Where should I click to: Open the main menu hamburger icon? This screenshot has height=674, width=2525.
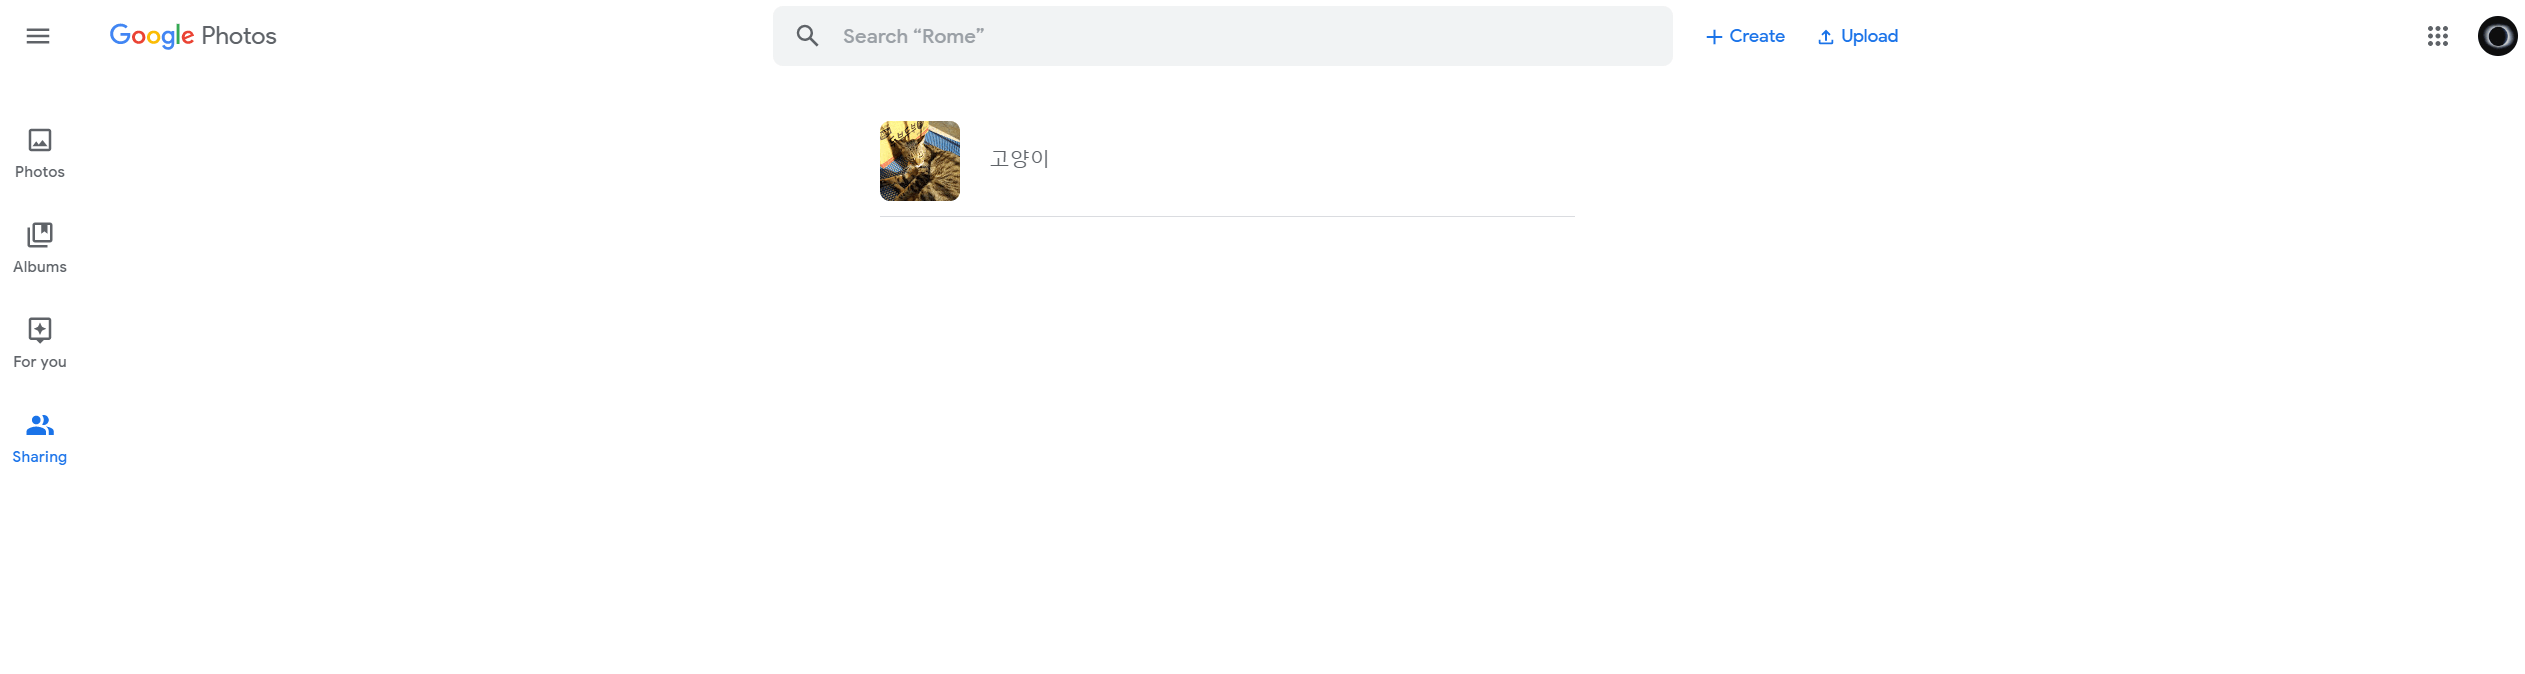point(38,36)
